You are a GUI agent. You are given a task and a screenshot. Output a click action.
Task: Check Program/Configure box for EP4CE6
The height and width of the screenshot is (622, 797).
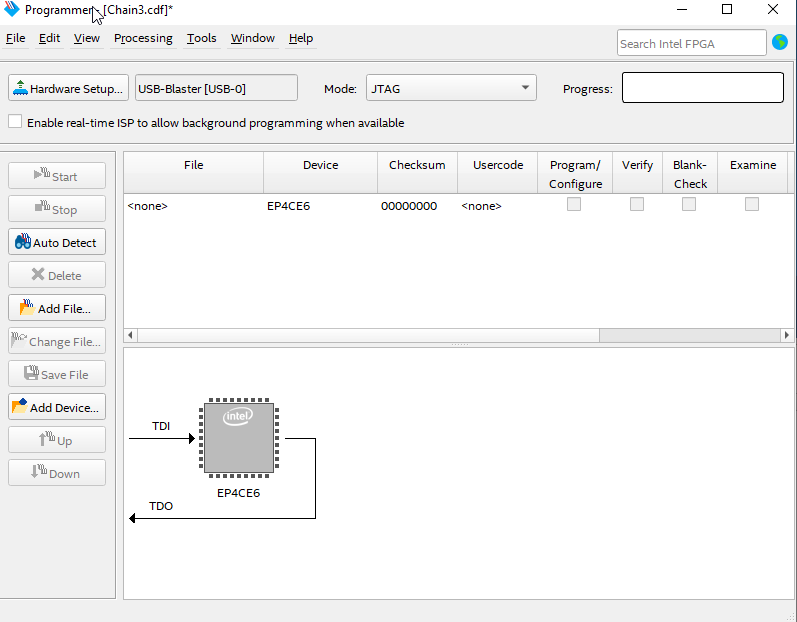574,205
